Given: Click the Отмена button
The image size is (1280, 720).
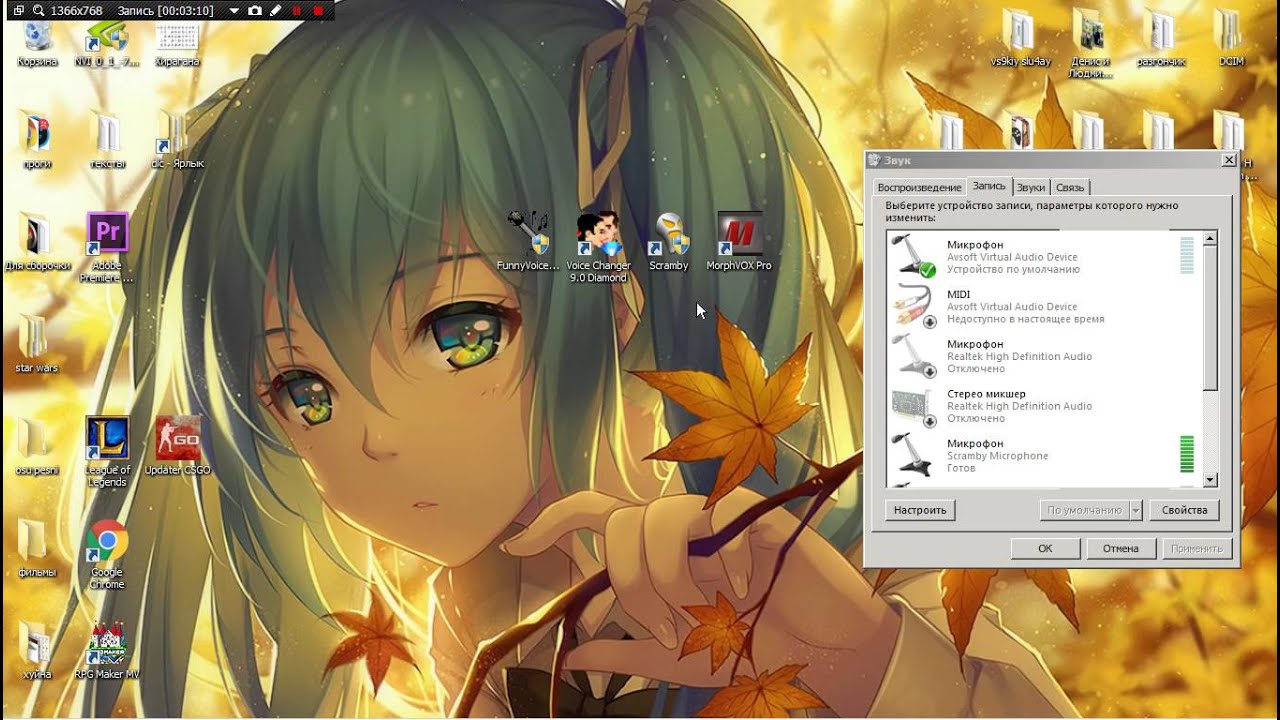Looking at the screenshot, I should click(x=1121, y=548).
